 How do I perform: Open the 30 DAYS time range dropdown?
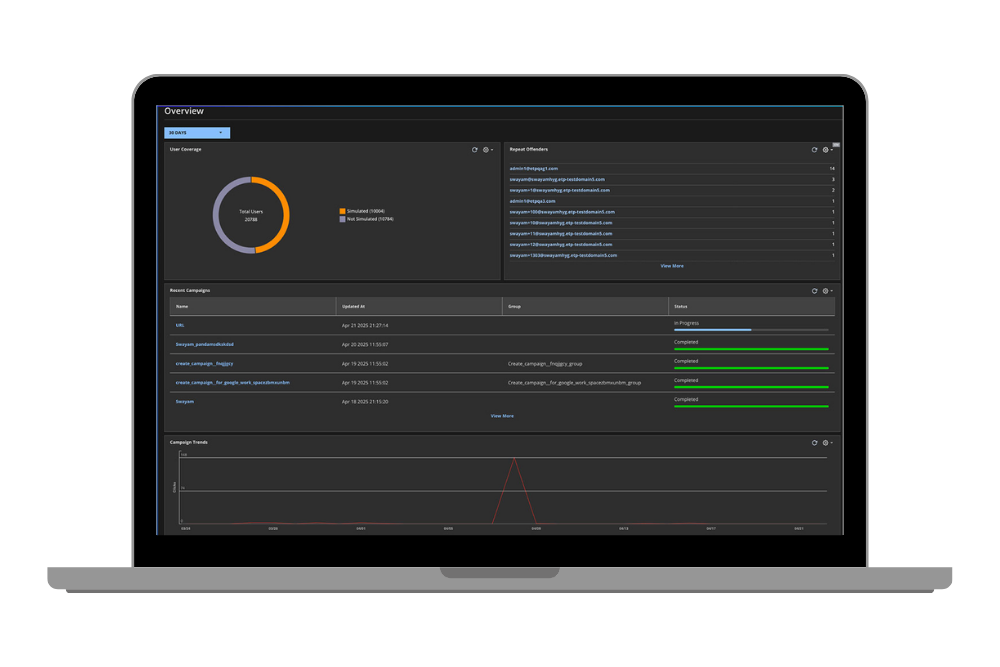tap(197, 133)
